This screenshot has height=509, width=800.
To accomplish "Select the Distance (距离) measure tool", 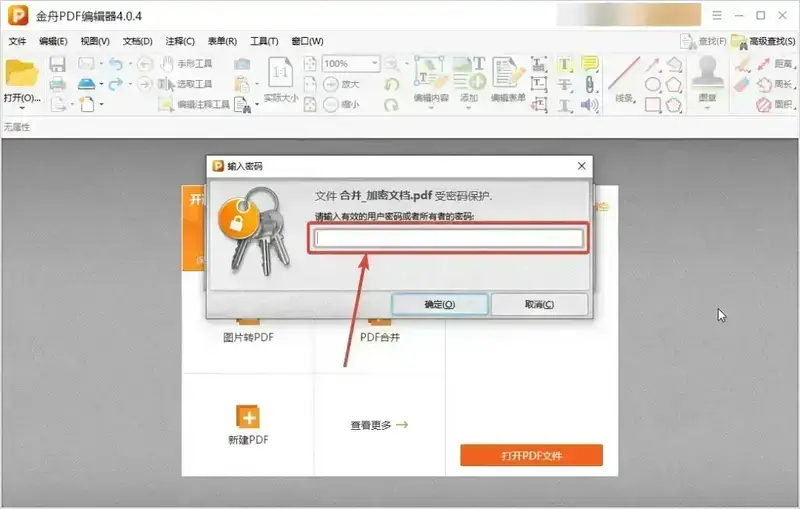I will click(774, 64).
